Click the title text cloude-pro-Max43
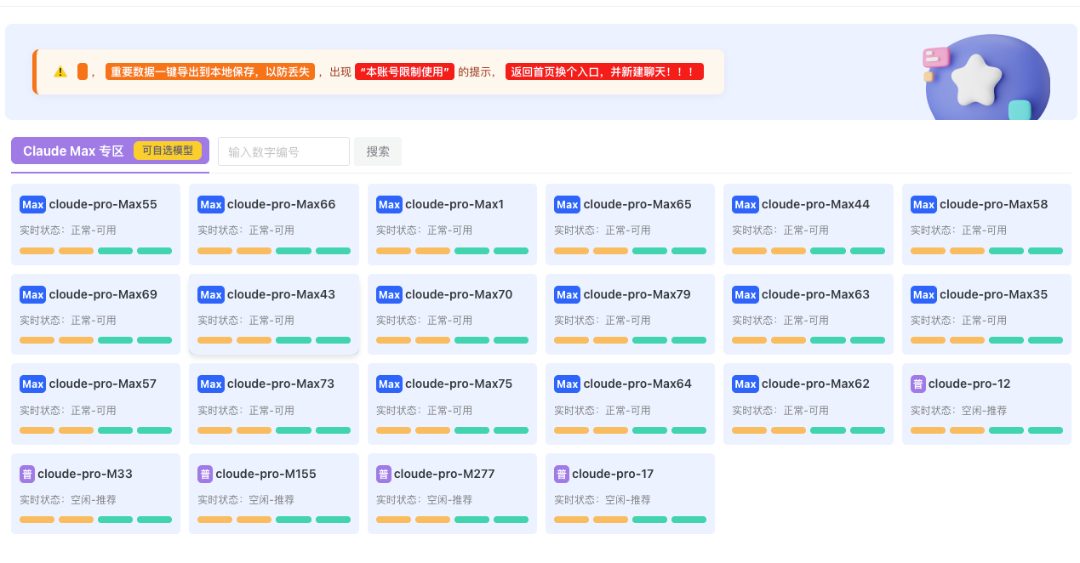 coord(281,295)
